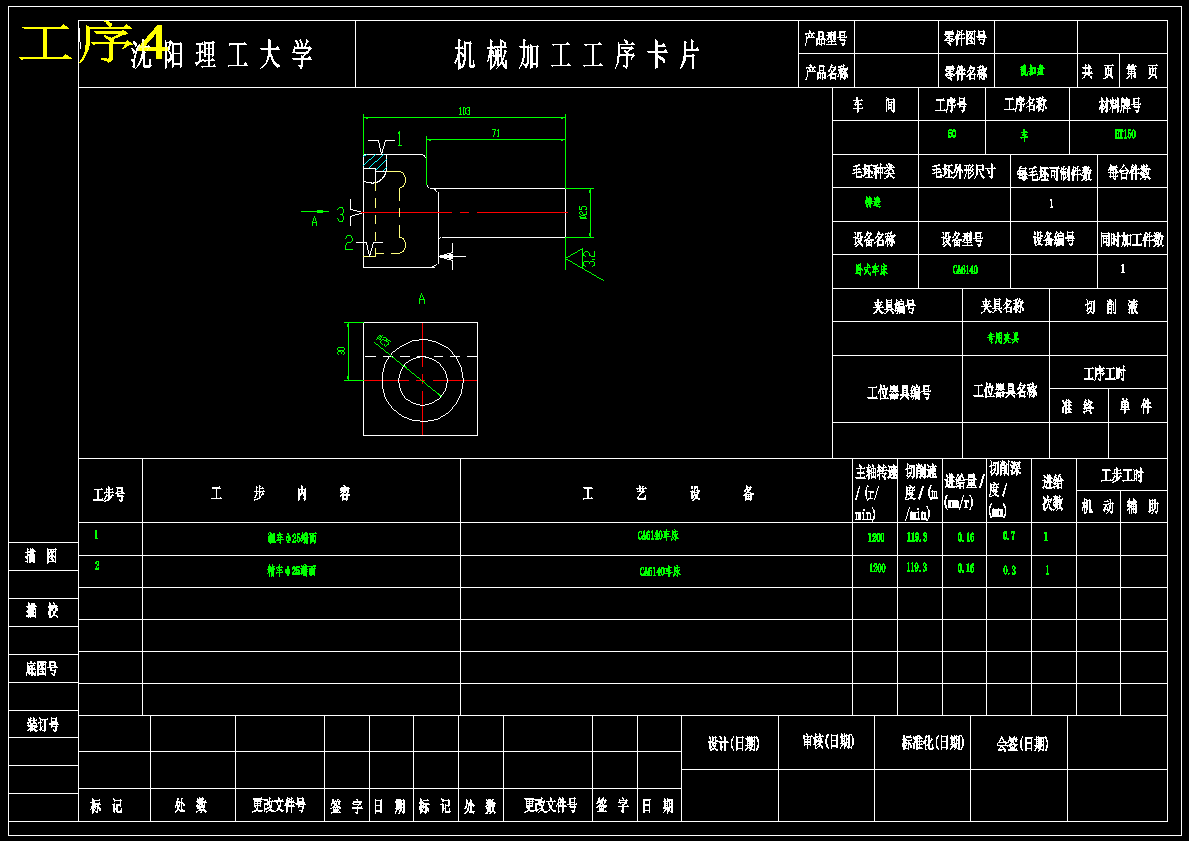This screenshot has width=1189, height=841.
Task: Select the green HT150 material value
Action: click(1125, 134)
